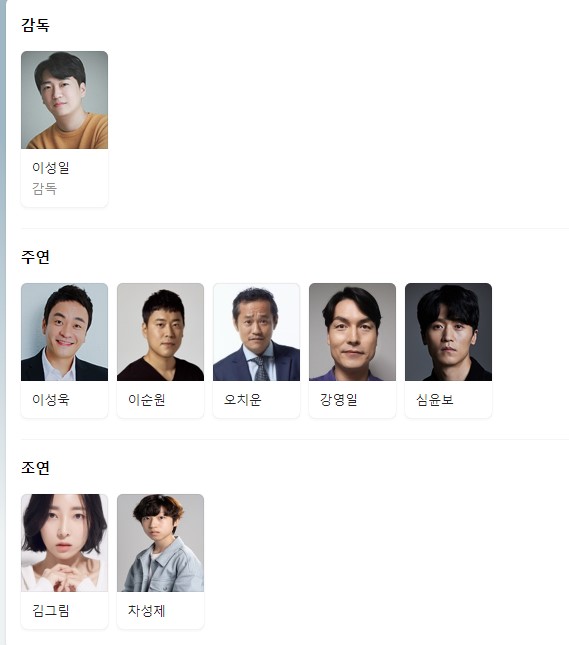The height and width of the screenshot is (645, 569).
Task: Click the 감독 role label under 이성일
Action: (x=44, y=189)
